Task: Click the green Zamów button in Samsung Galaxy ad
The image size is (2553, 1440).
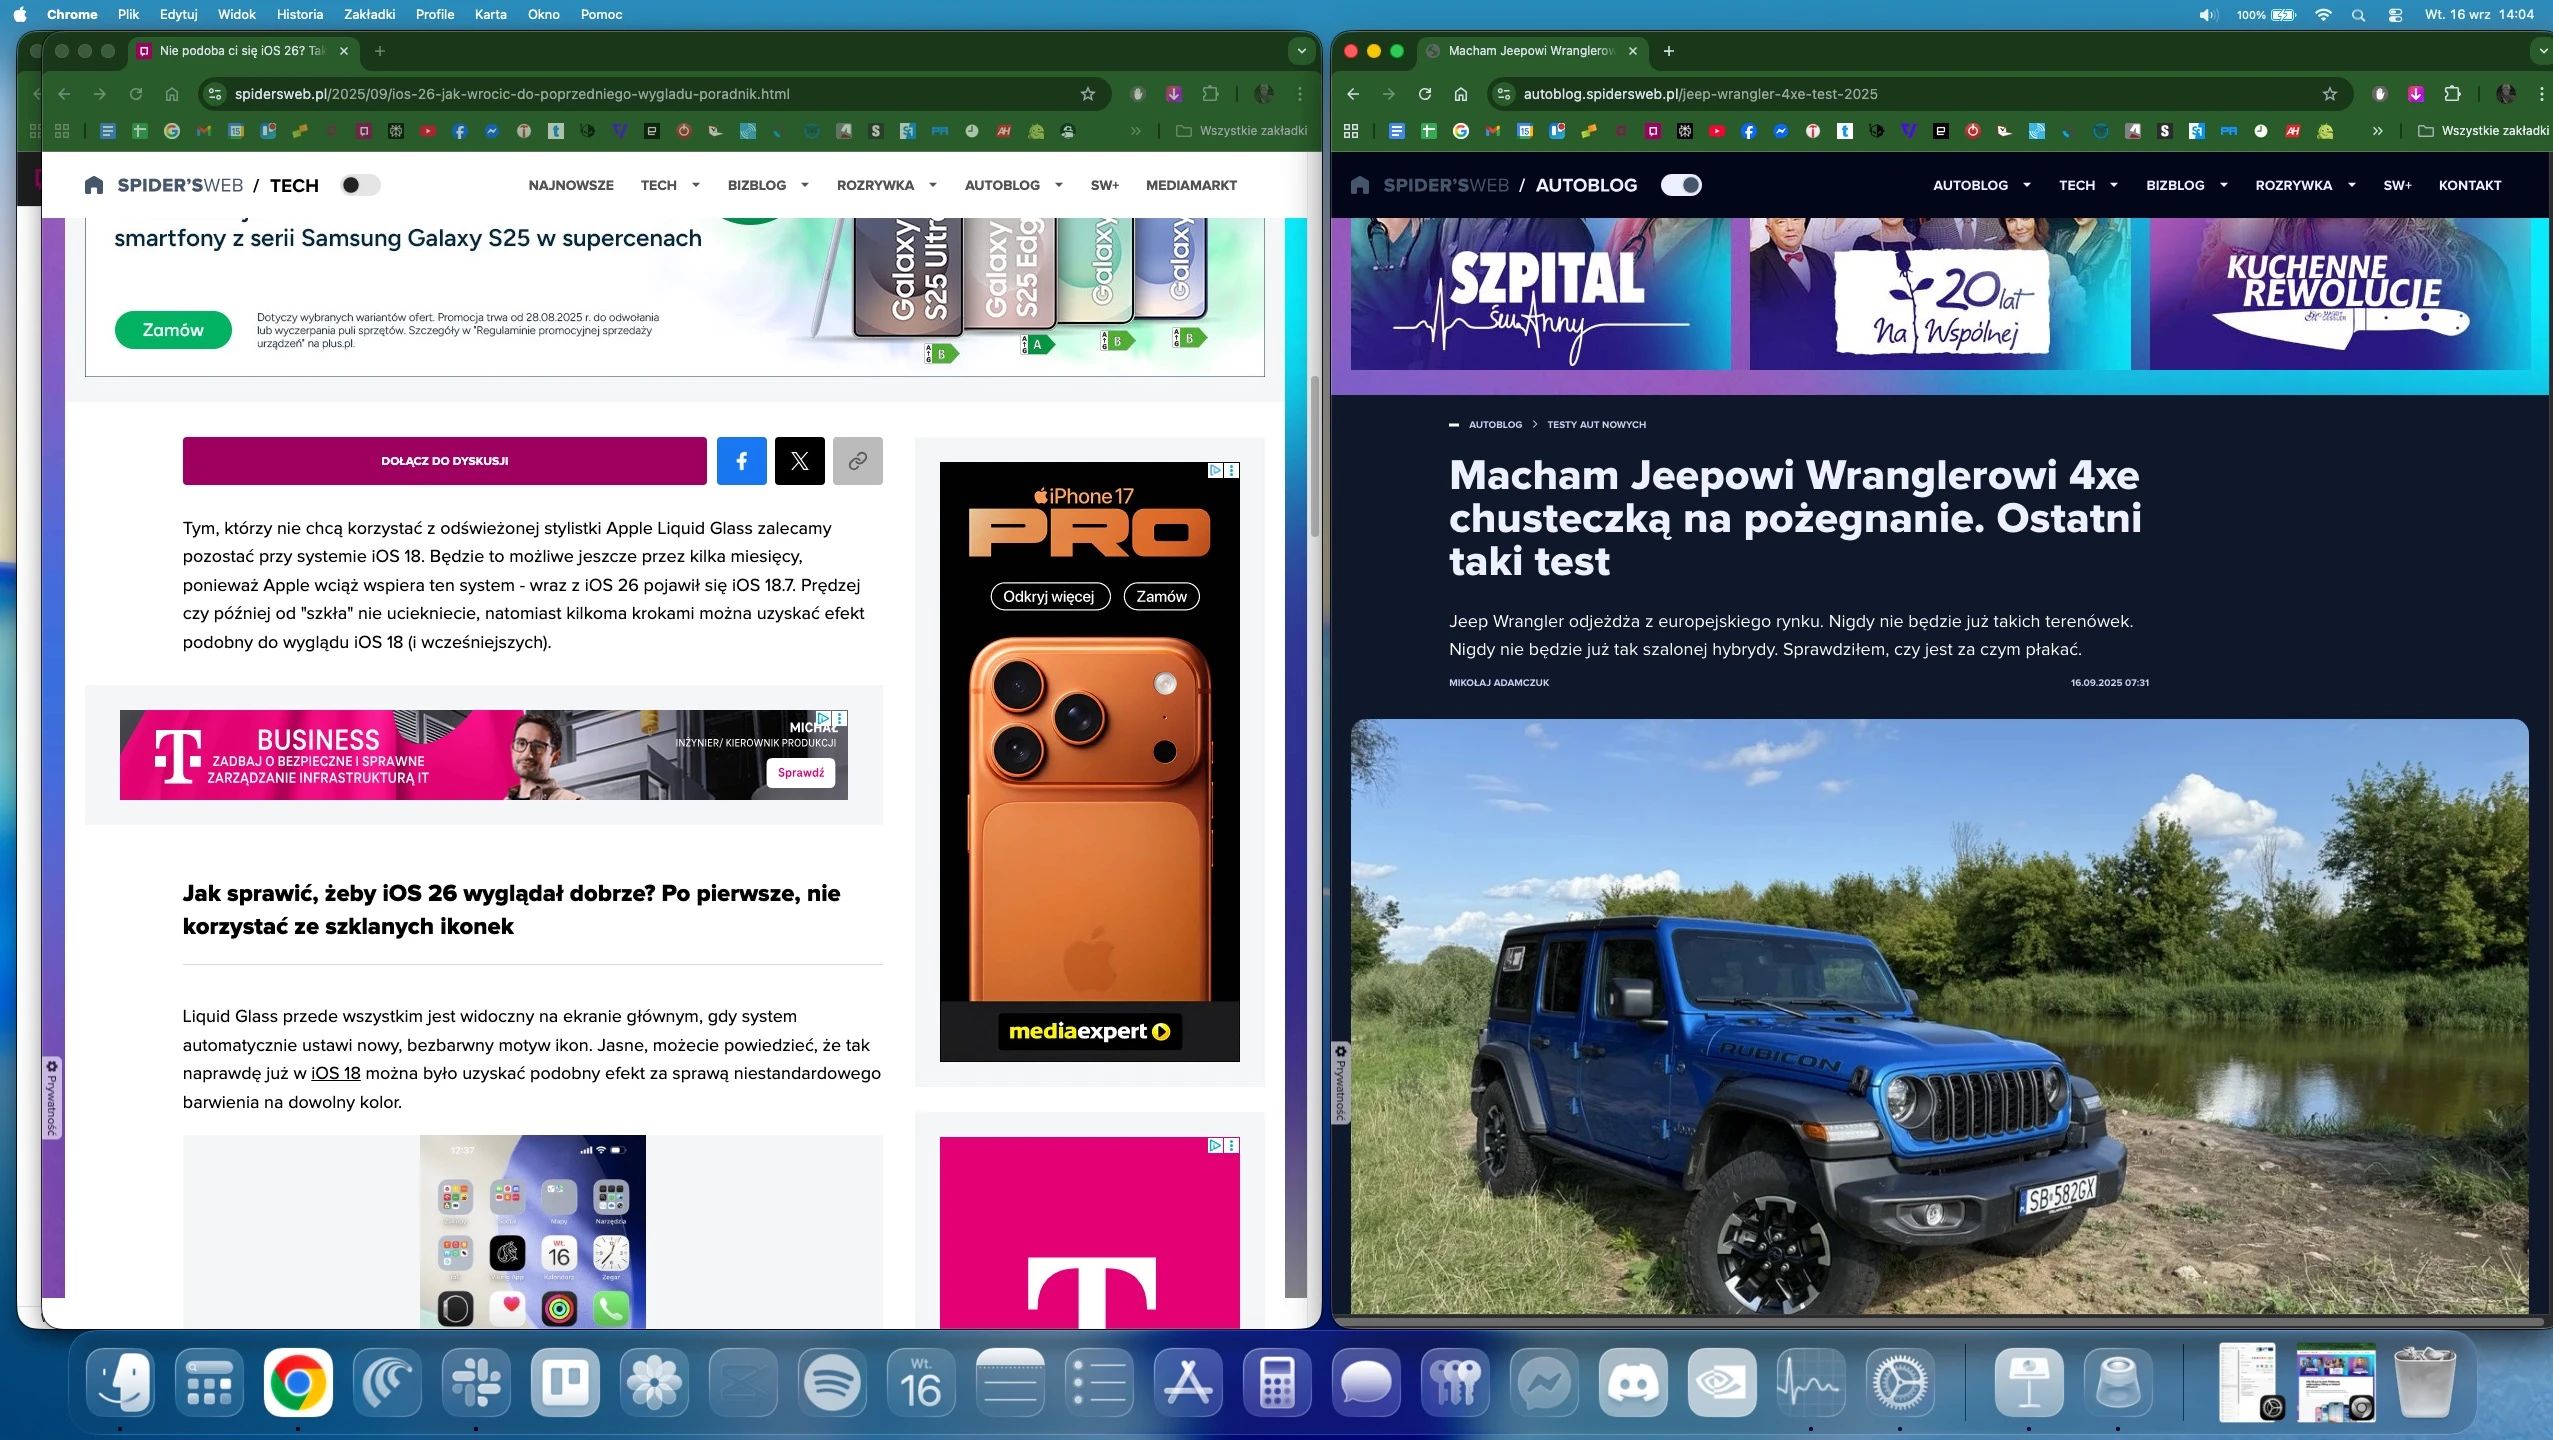Action: coord(173,330)
